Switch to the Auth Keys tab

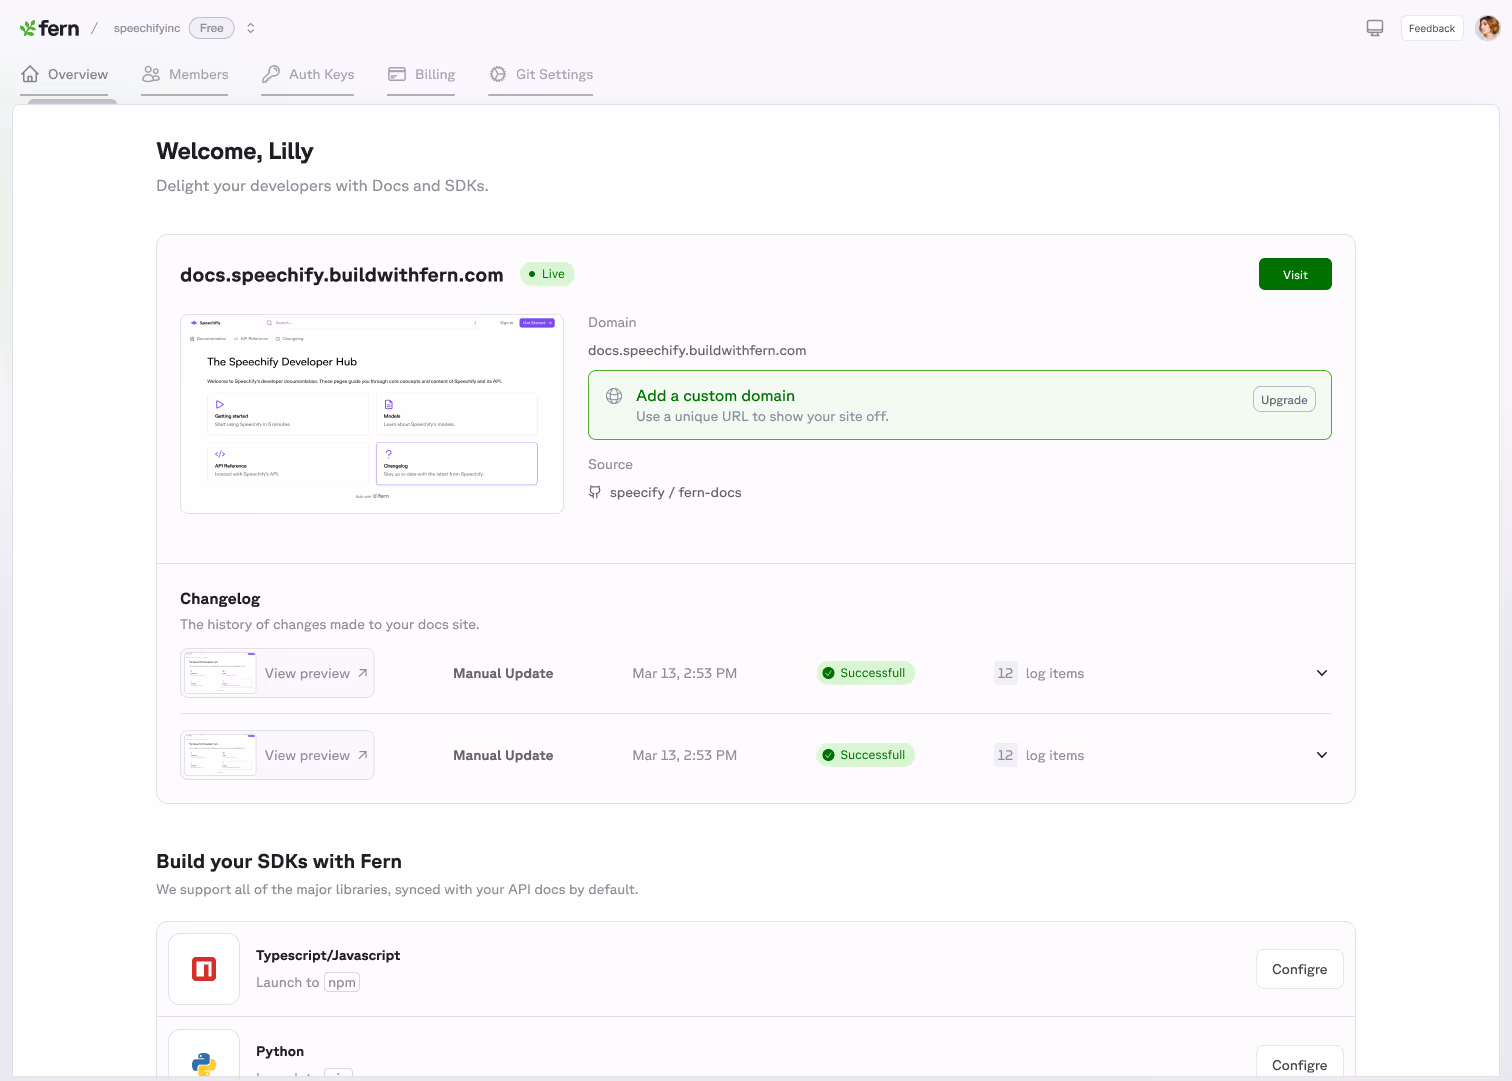(x=308, y=74)
